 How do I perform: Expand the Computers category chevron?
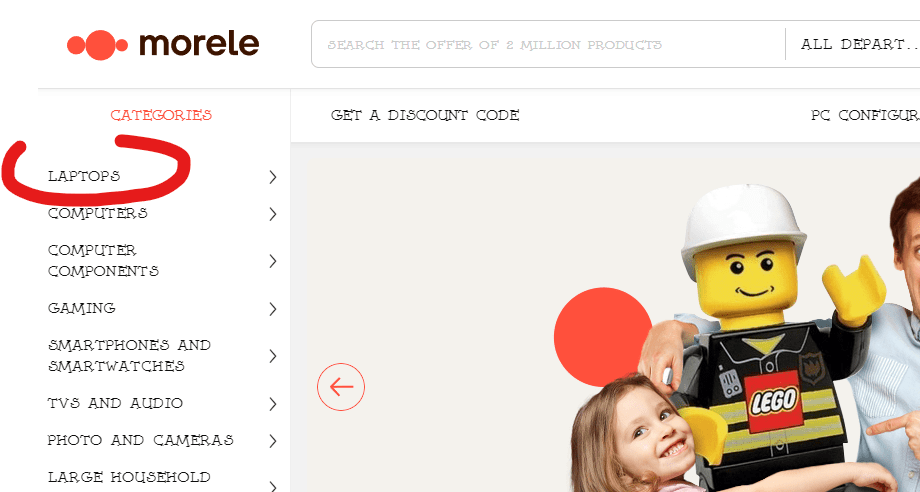pos(273,214)
